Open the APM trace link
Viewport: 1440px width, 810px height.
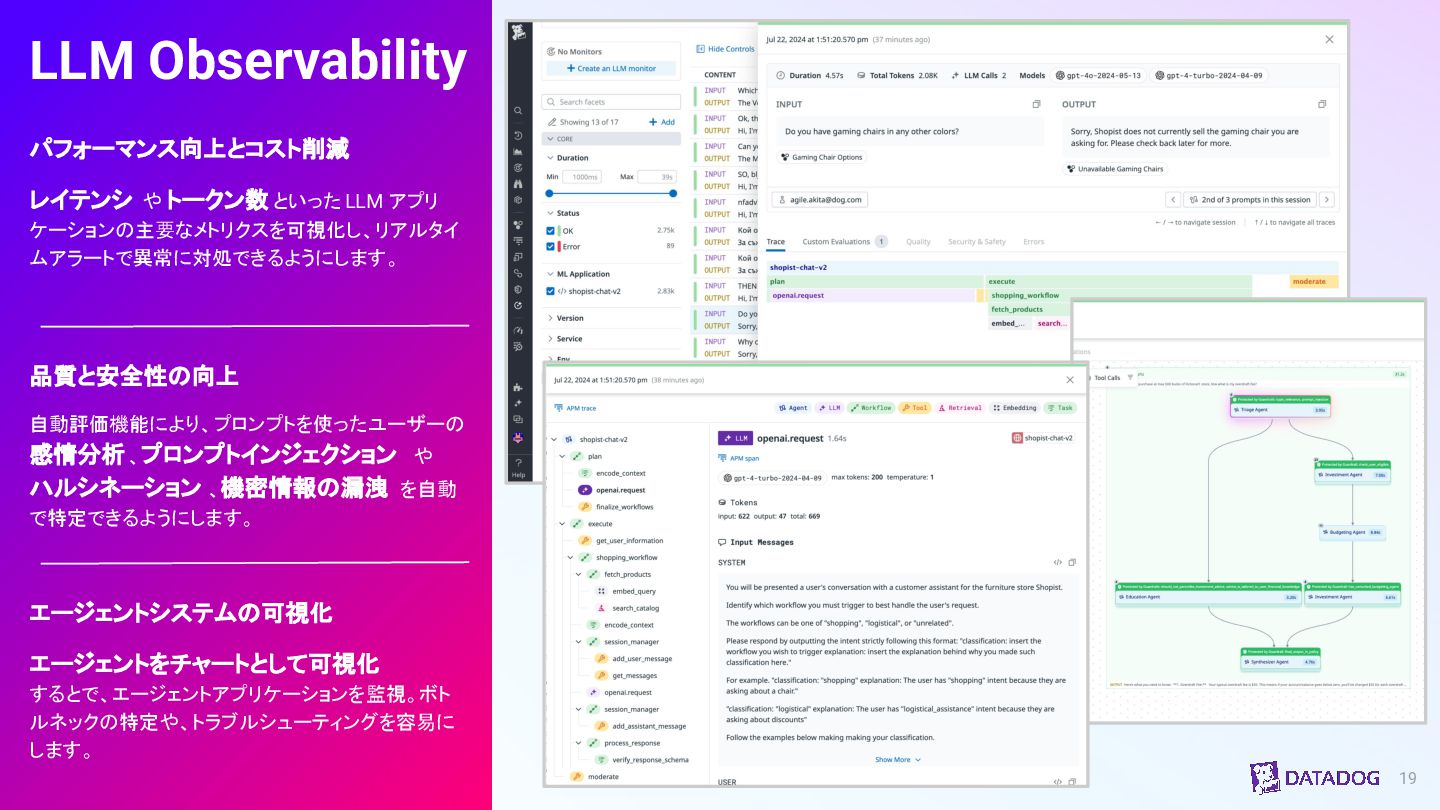(x=575, y=408)
